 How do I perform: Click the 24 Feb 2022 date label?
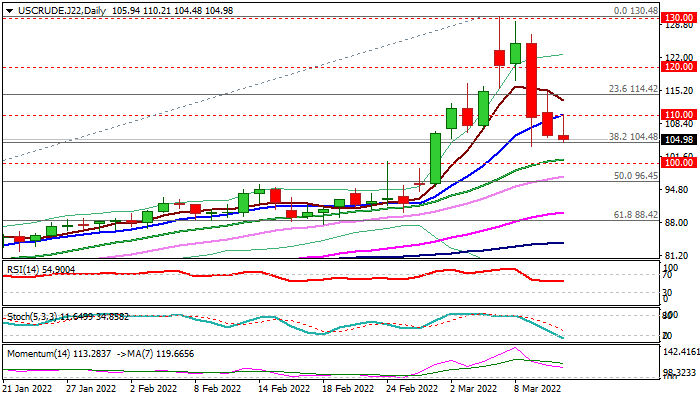click(x=412, y=388)
